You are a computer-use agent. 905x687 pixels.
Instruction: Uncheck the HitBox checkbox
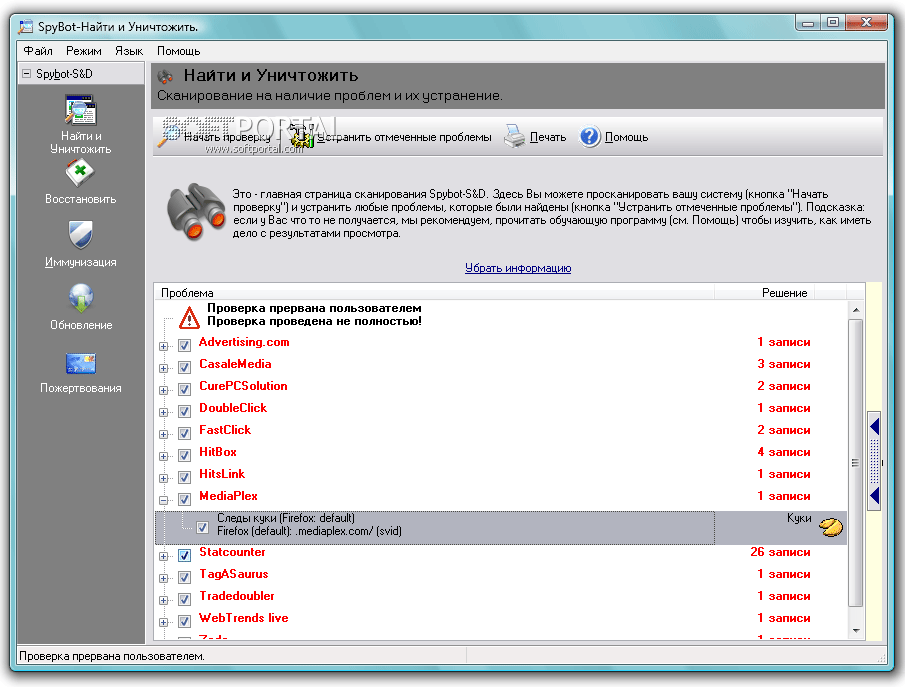click(184, 455)
